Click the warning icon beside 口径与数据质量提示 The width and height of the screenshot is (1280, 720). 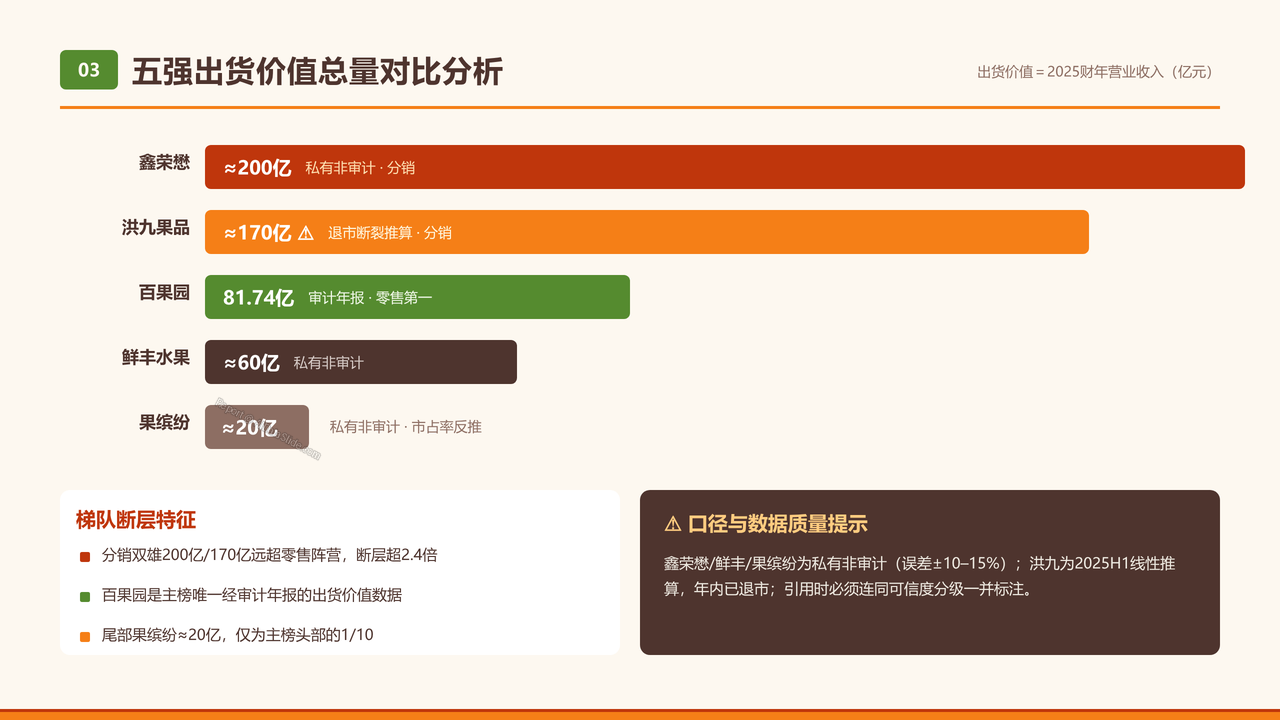[672, 524]
